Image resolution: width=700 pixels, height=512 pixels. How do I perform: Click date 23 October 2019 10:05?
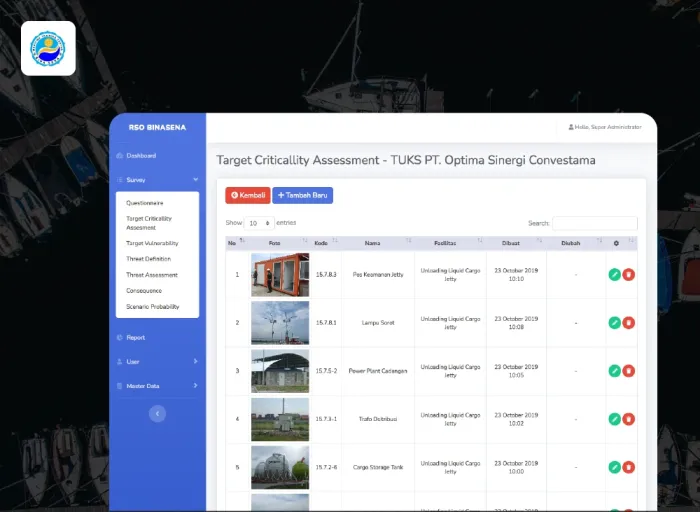(x=516, y=371)
